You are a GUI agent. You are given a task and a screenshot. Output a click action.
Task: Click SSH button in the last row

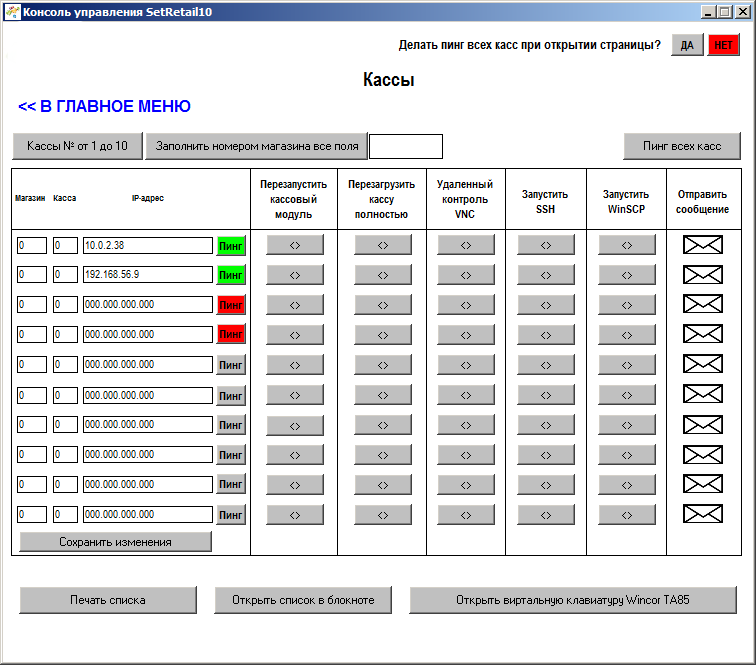coord(546,515)
